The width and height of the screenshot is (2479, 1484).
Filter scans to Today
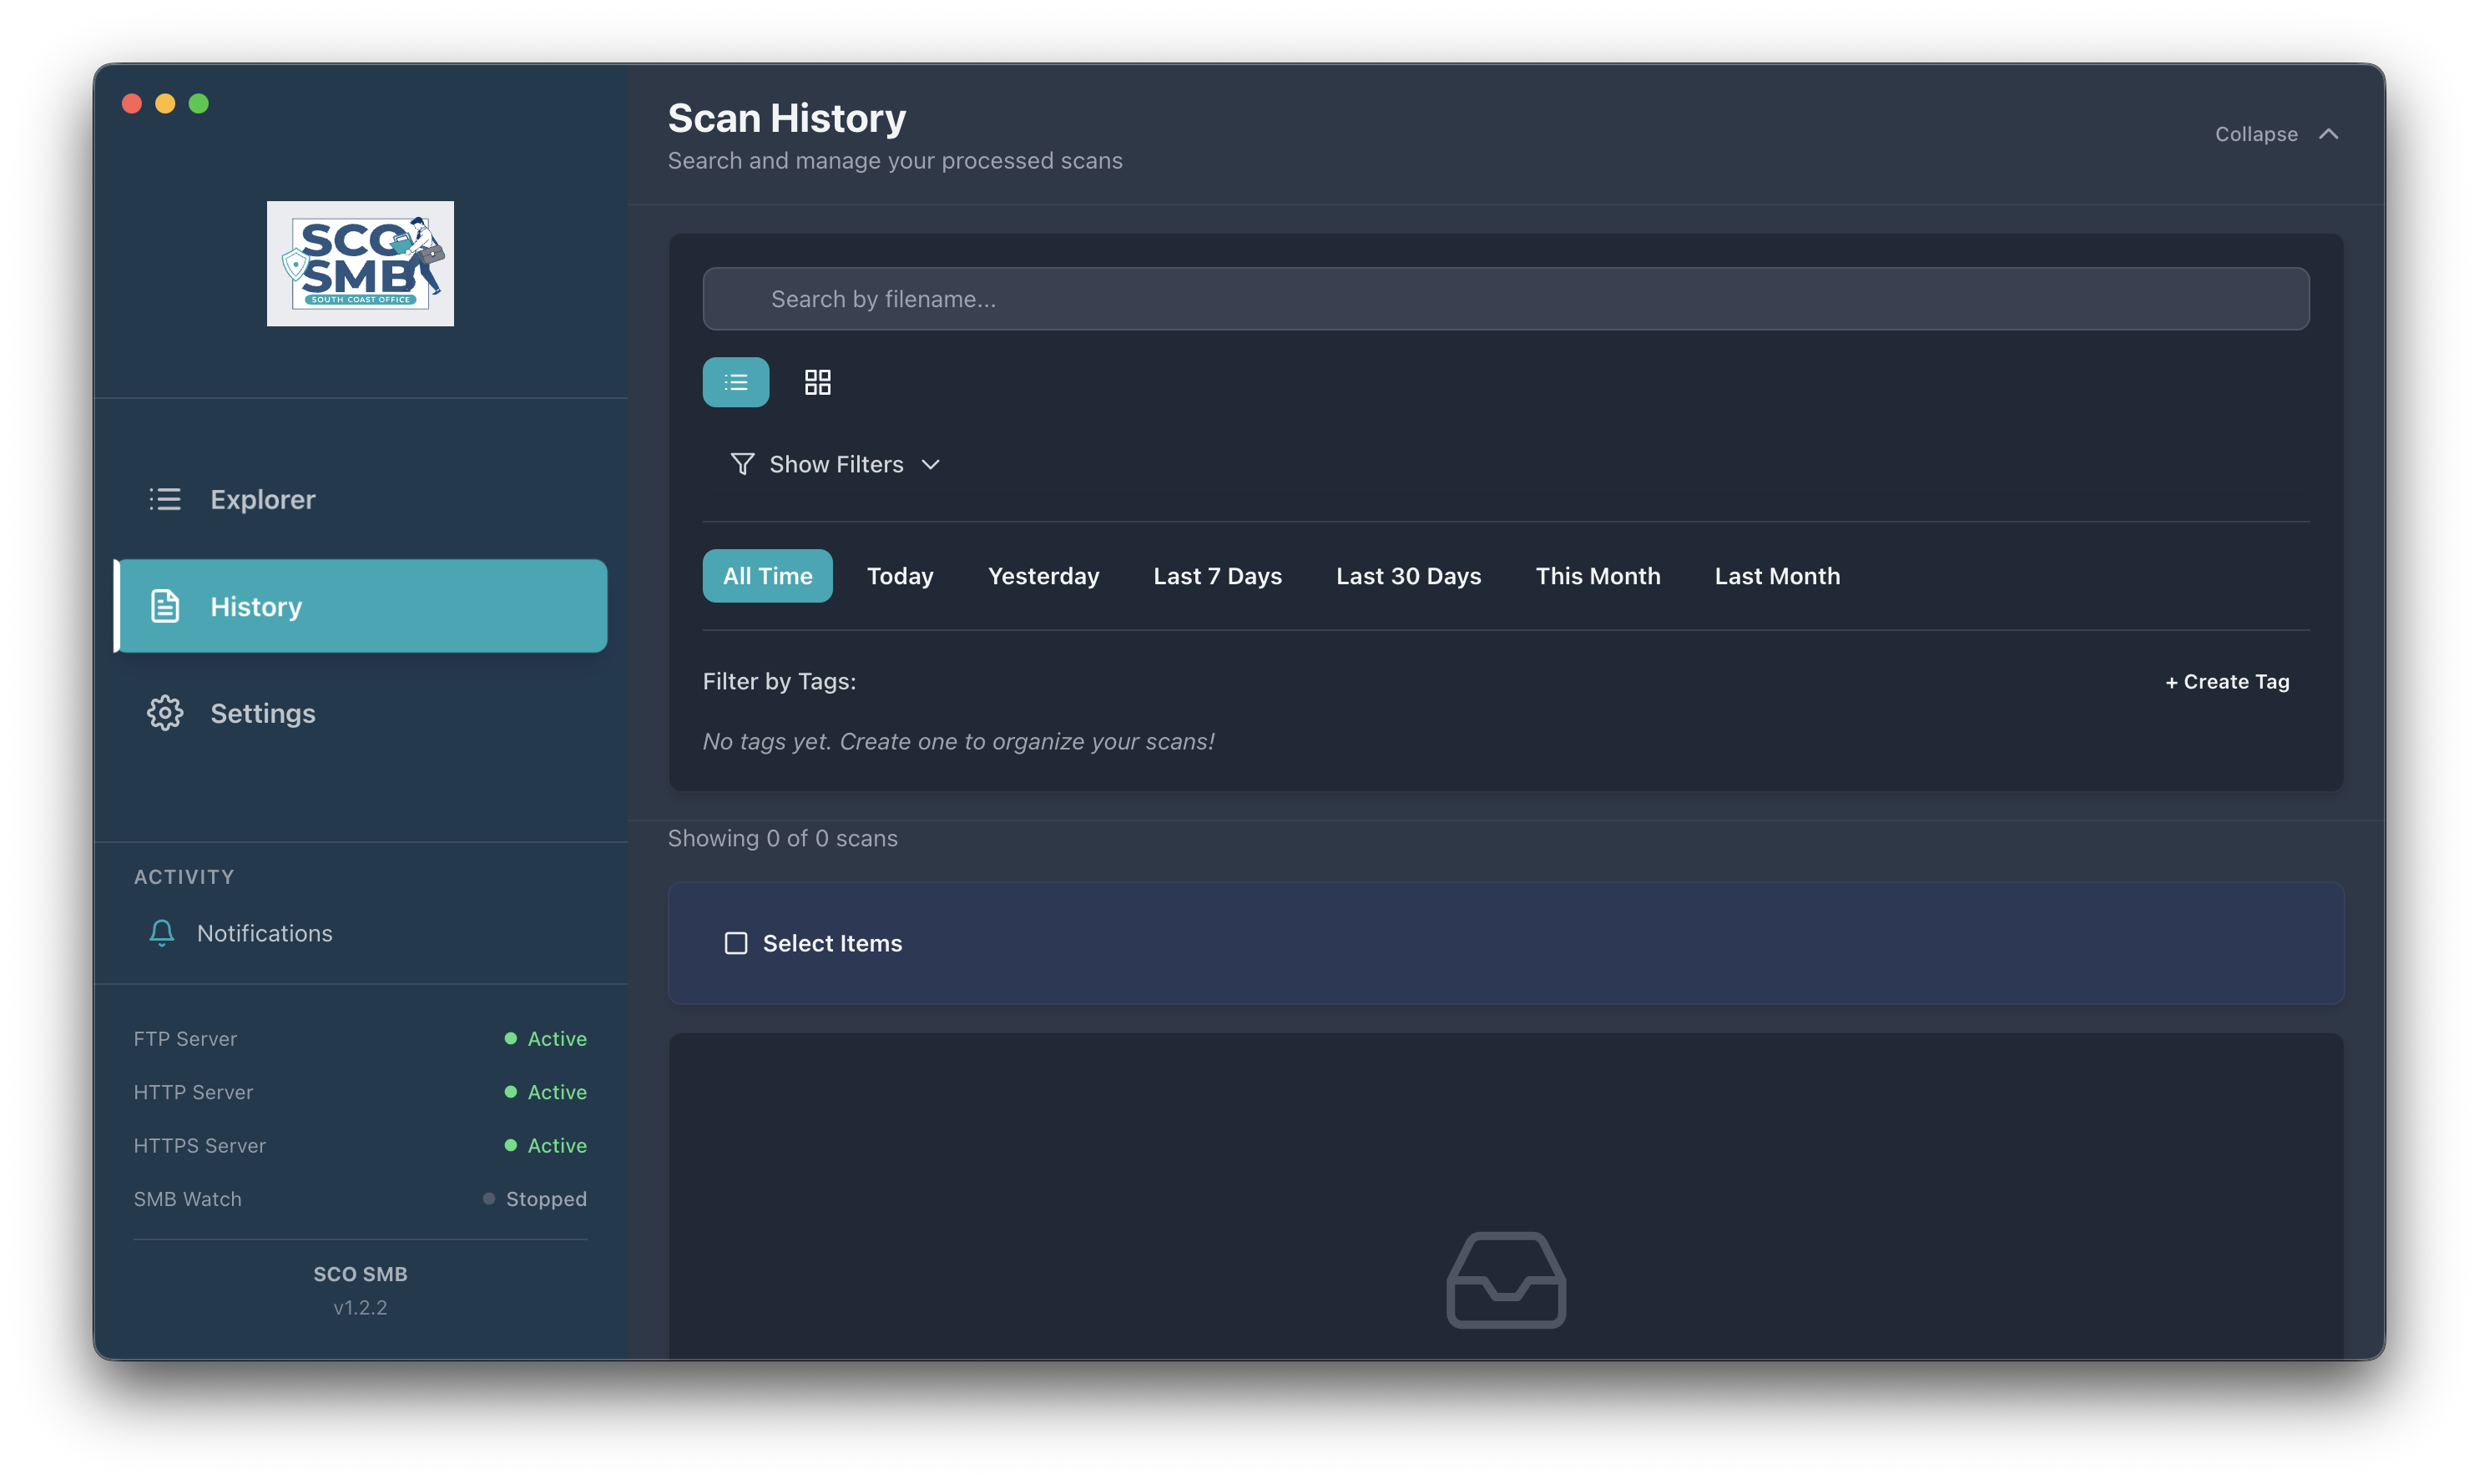click(900, 576)
